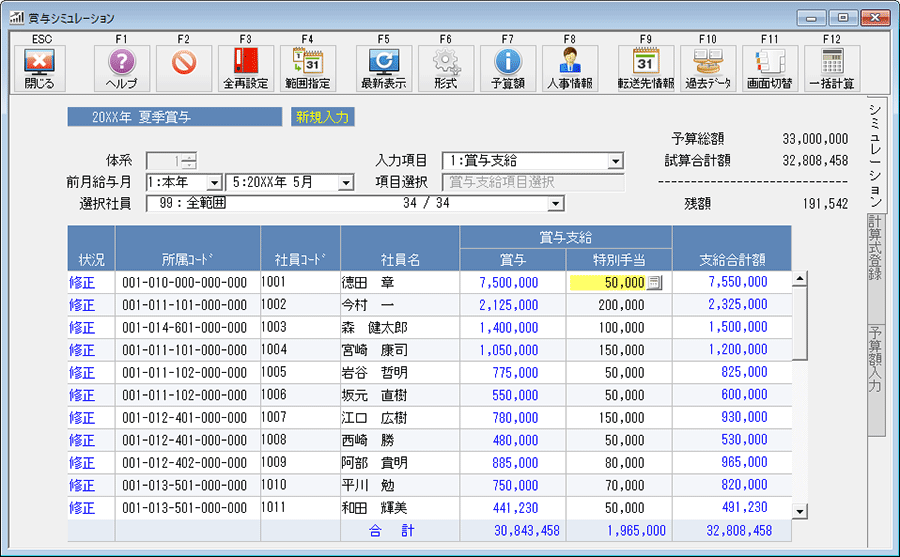Expand the 選択社員 99:全範囲 dropdown
Image resolution: width=900 pixels, height=557 pixels.
click(x=555, y=203)
